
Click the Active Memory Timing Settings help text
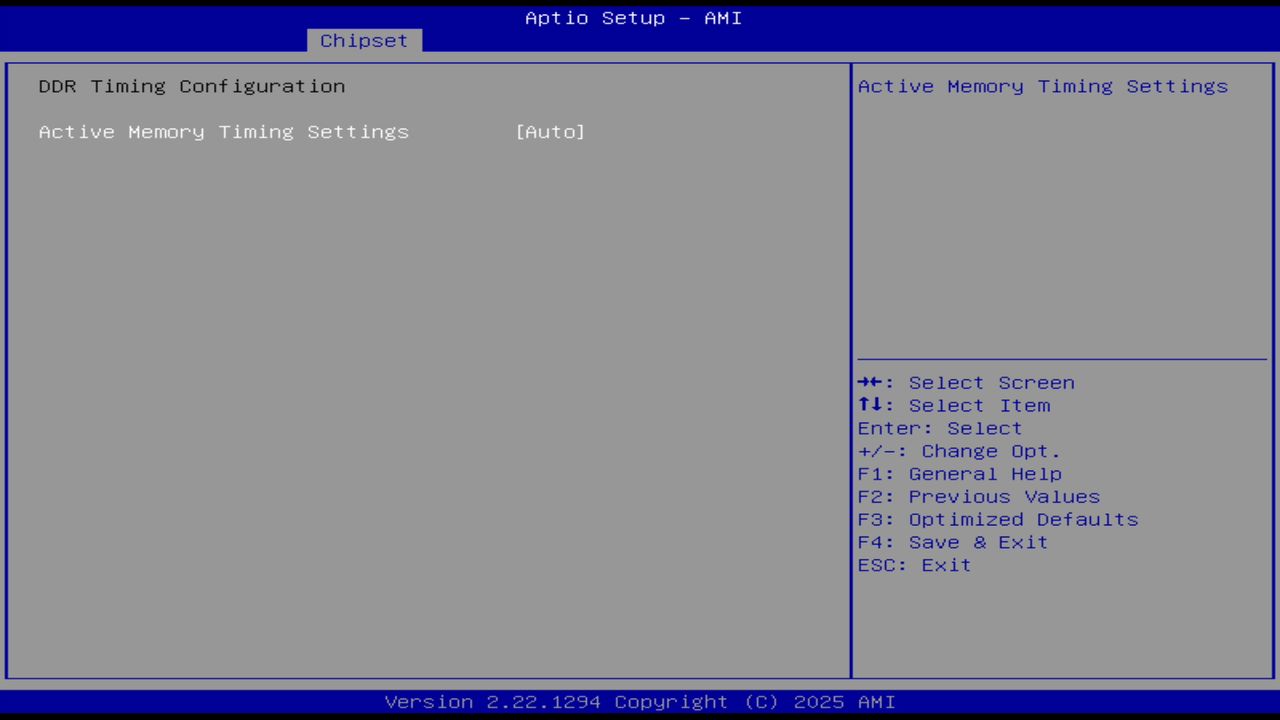tap(1043, 86)
